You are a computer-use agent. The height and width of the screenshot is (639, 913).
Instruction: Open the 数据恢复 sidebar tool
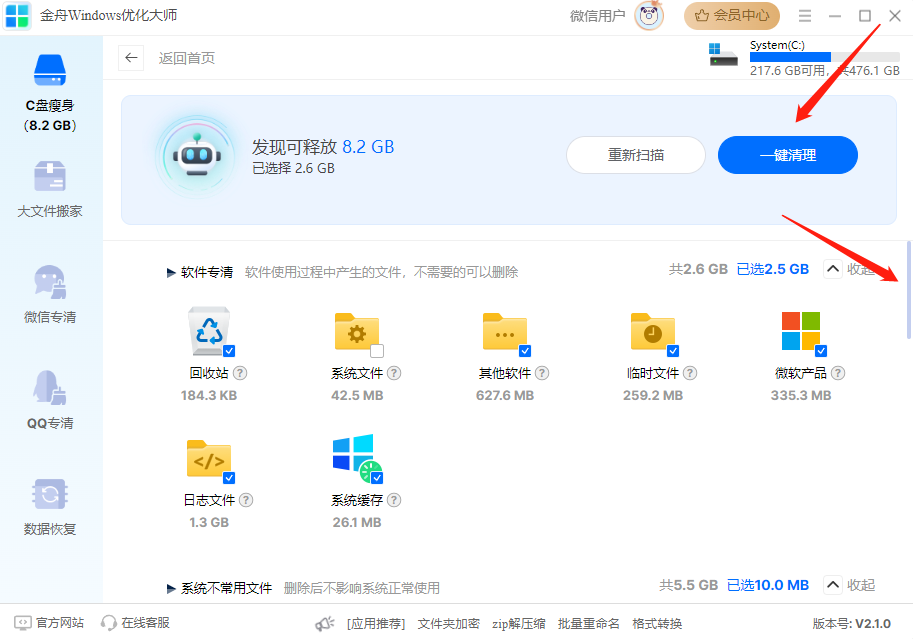[50, 507]
